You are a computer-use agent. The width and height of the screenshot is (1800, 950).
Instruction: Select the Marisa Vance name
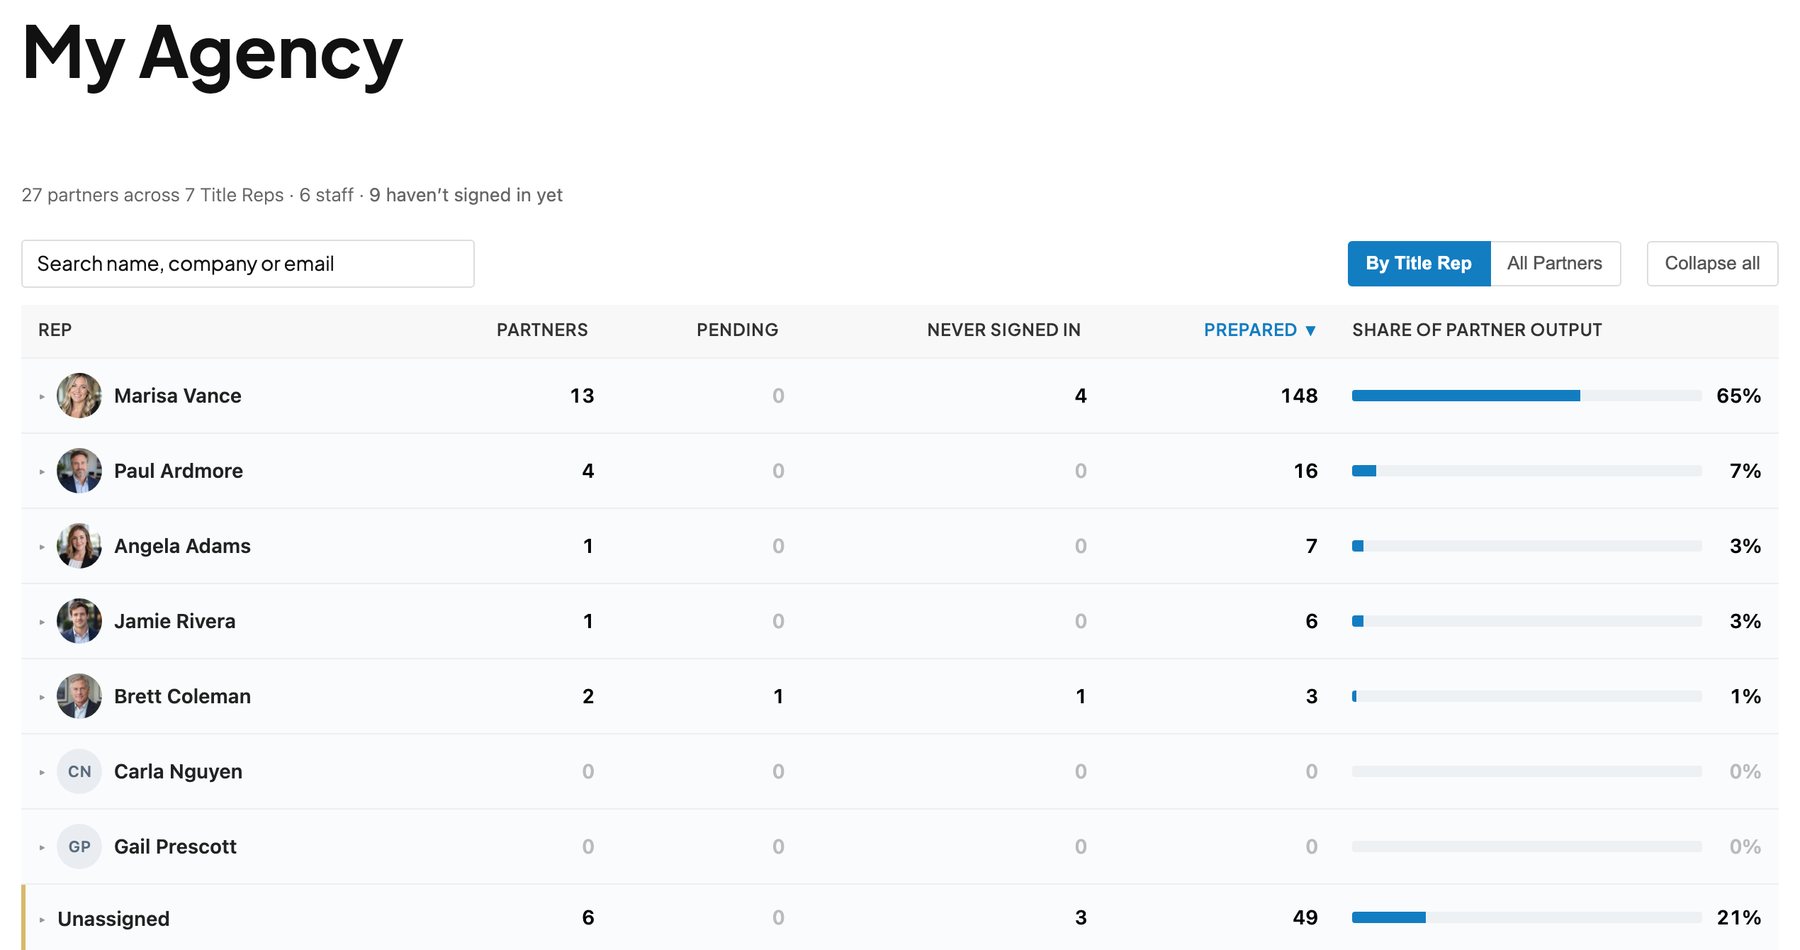coord(178,396)
